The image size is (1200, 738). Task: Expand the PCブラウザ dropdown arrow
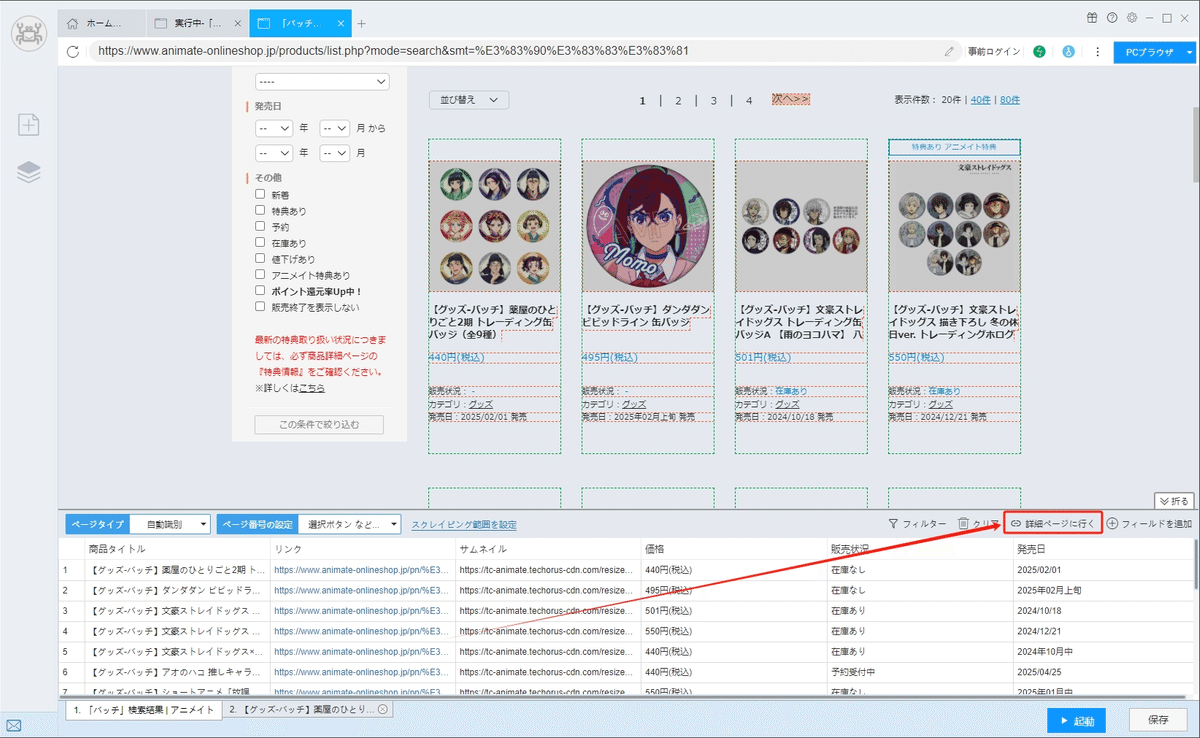(x=1190, y=52)
